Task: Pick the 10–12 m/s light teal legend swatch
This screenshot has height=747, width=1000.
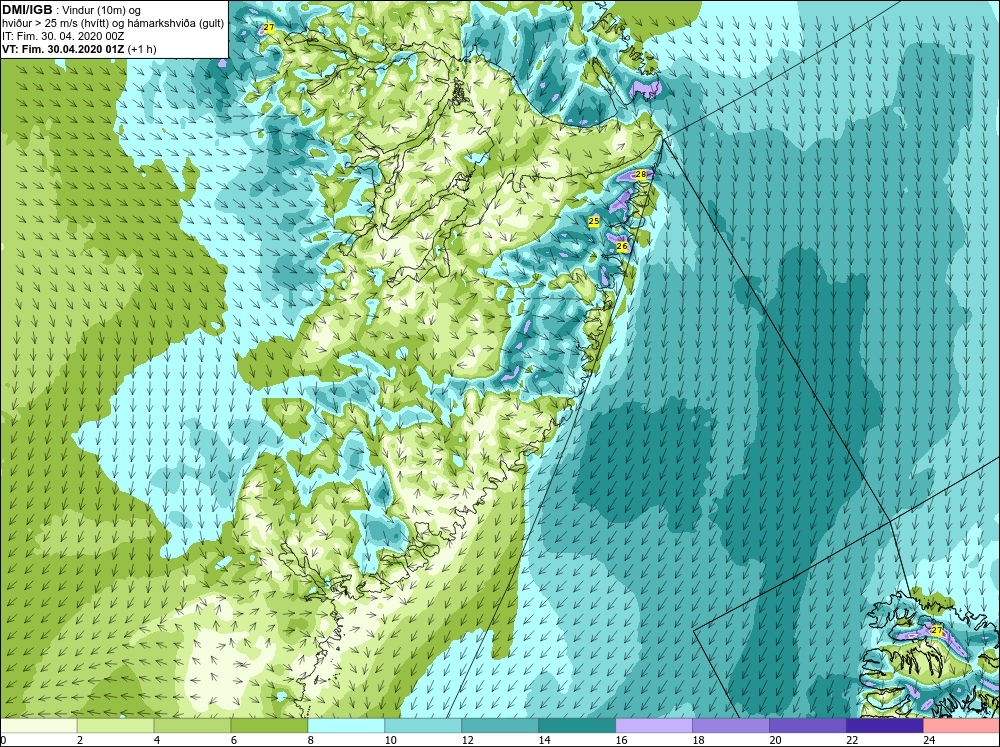Action: (423, 726)
